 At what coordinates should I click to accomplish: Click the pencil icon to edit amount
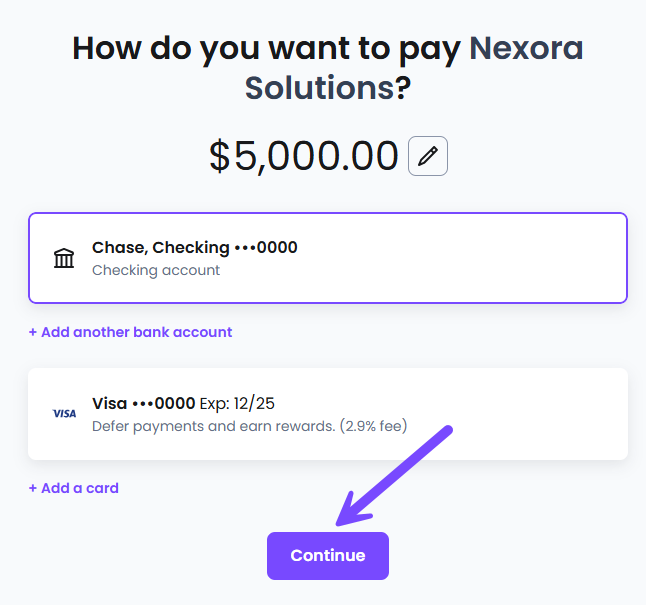pyautogui.click(x=428, y=156)
